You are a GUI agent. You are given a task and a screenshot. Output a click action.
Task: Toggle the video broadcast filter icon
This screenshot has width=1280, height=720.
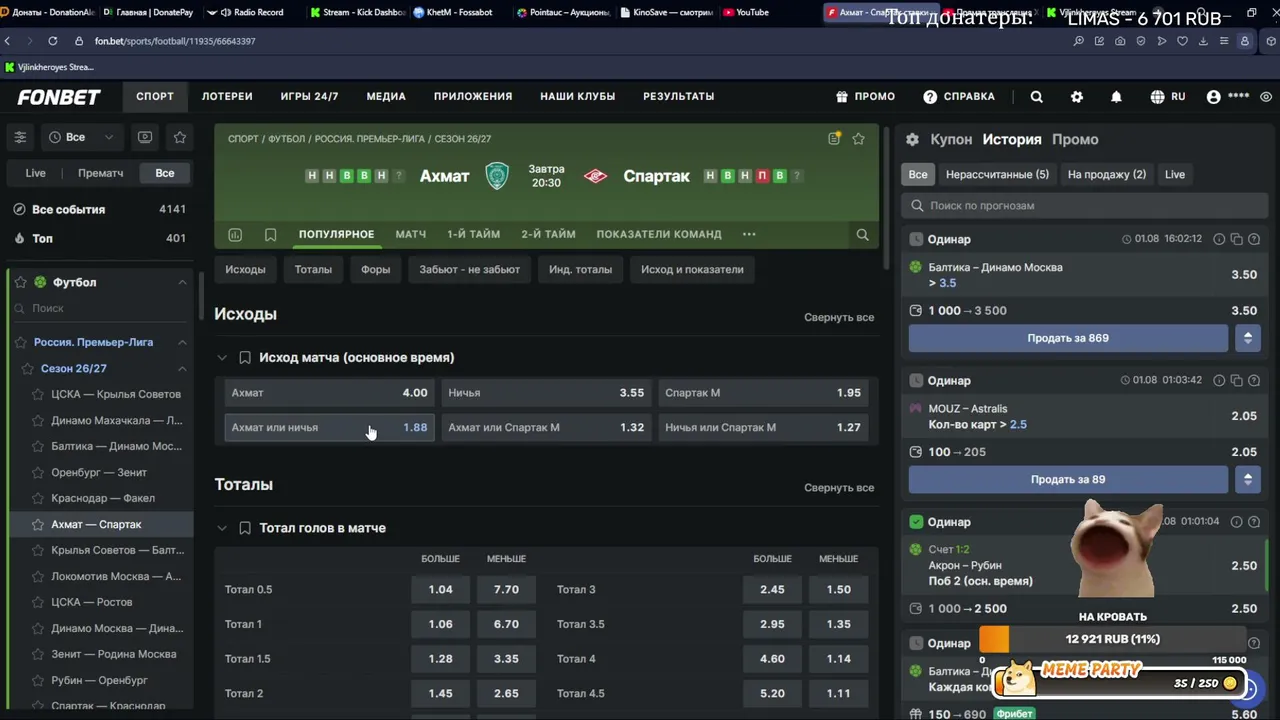click(x=145, y=137)
